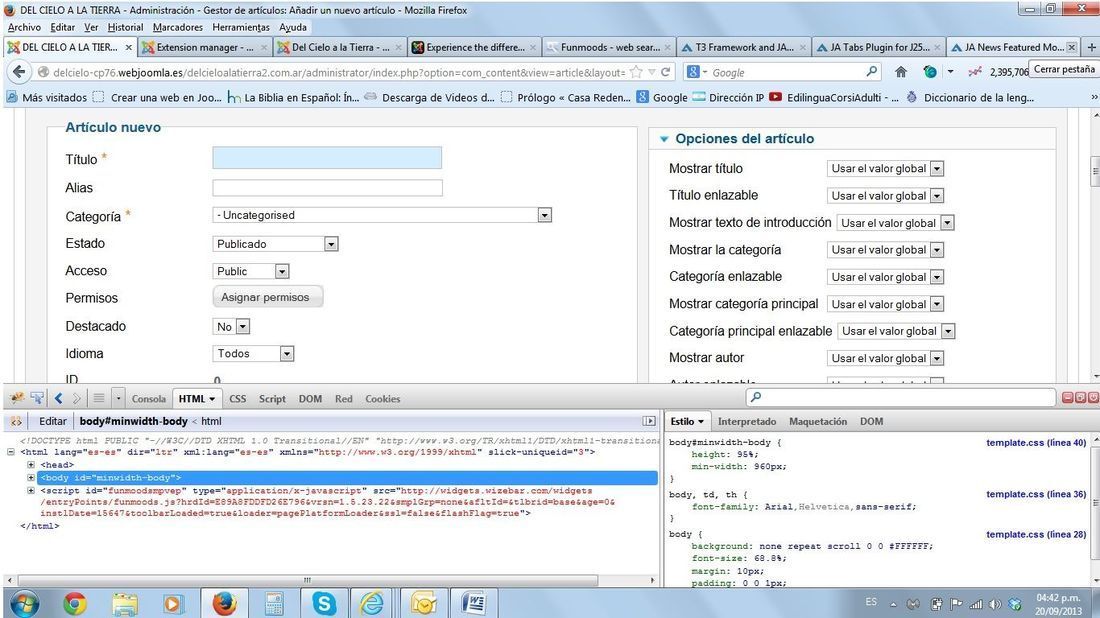The width and height of the screenshot is (1100, 618).
Task: Collapse the html root node
Action: tap(11, 452)
